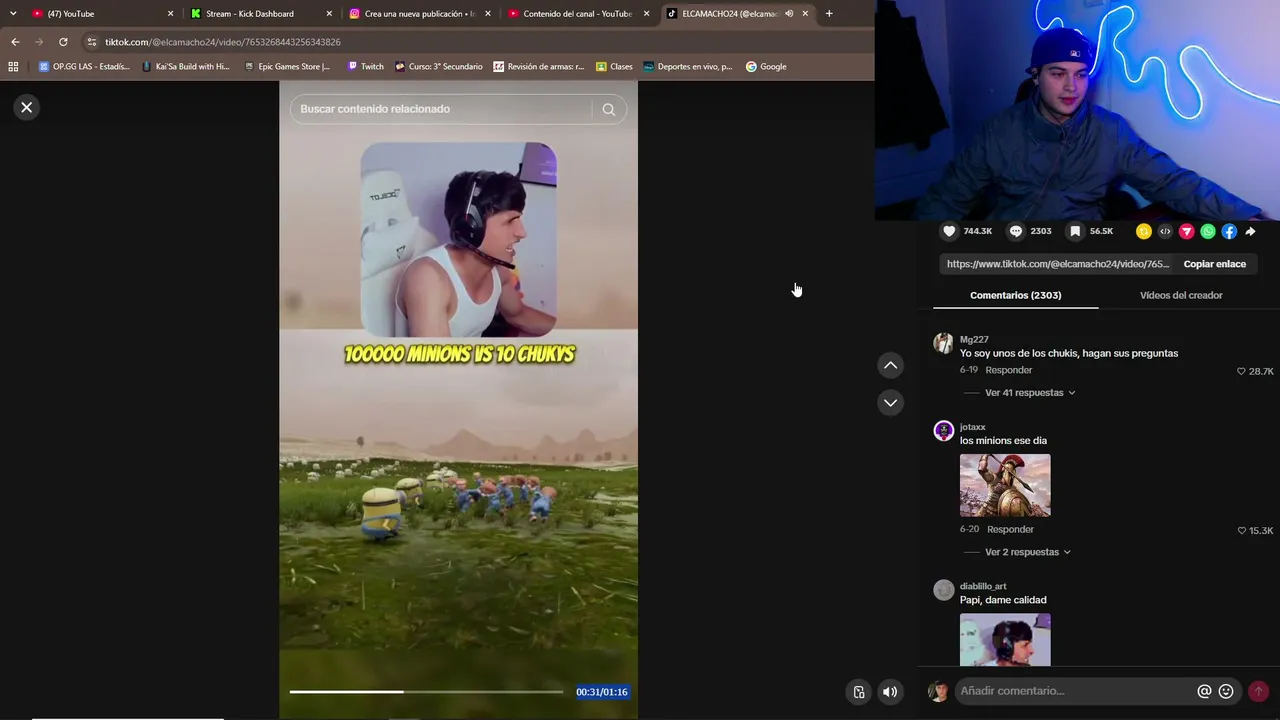The image size is (1280, 720).
Task: Open the Epic Games Store bookmark
Action: pyautogui.click(x=287, y=67)
